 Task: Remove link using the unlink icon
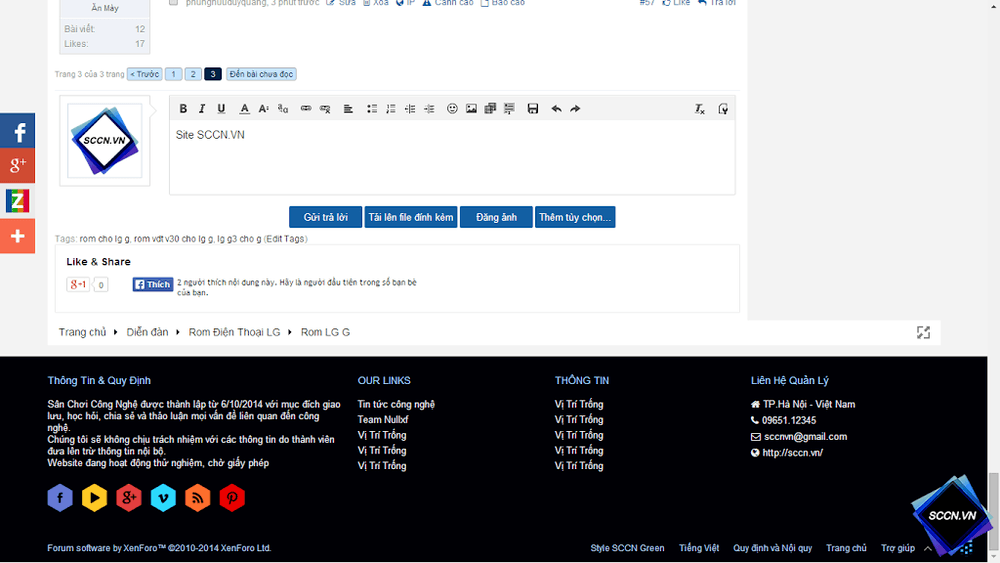325,109
